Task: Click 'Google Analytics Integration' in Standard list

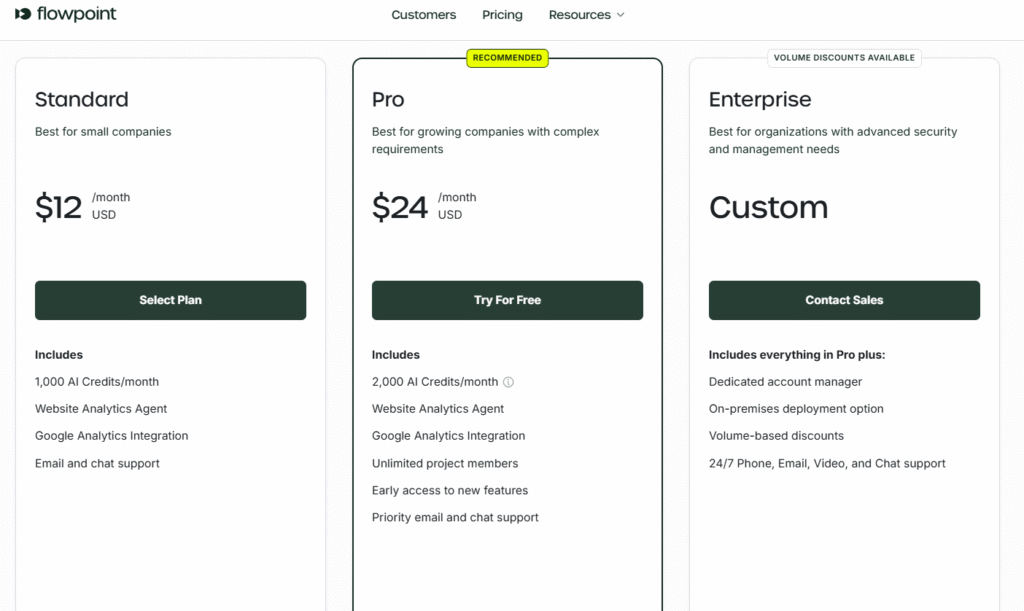Action: (112, 436)
